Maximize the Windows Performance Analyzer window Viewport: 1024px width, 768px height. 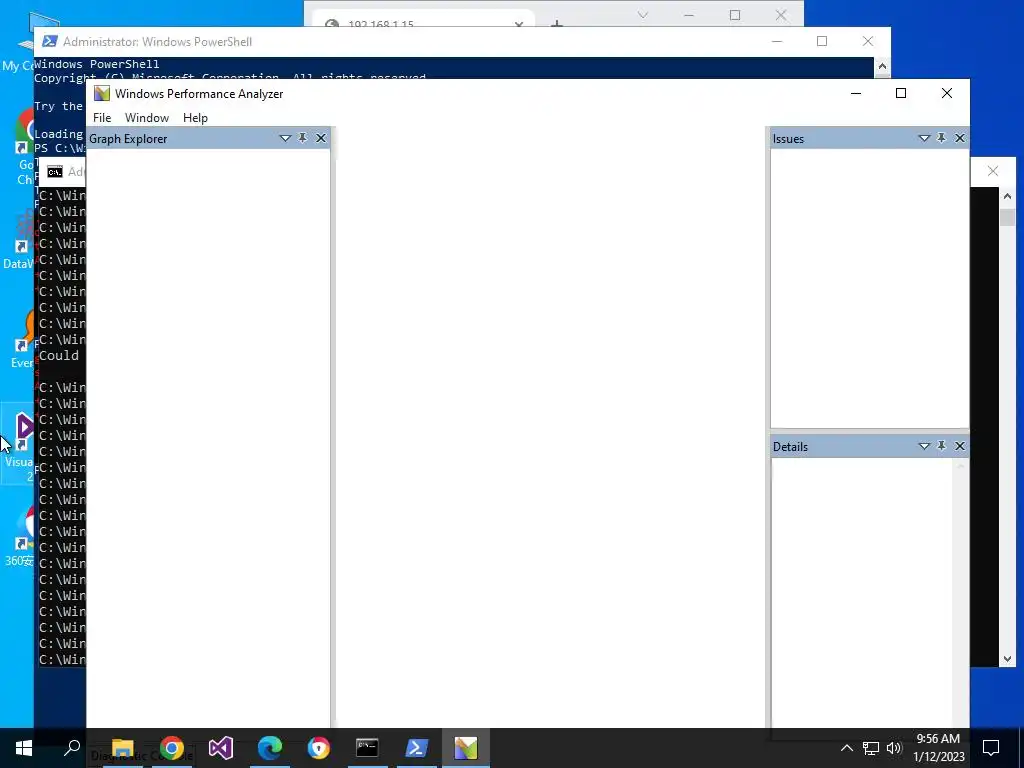(x=901, y=93)
